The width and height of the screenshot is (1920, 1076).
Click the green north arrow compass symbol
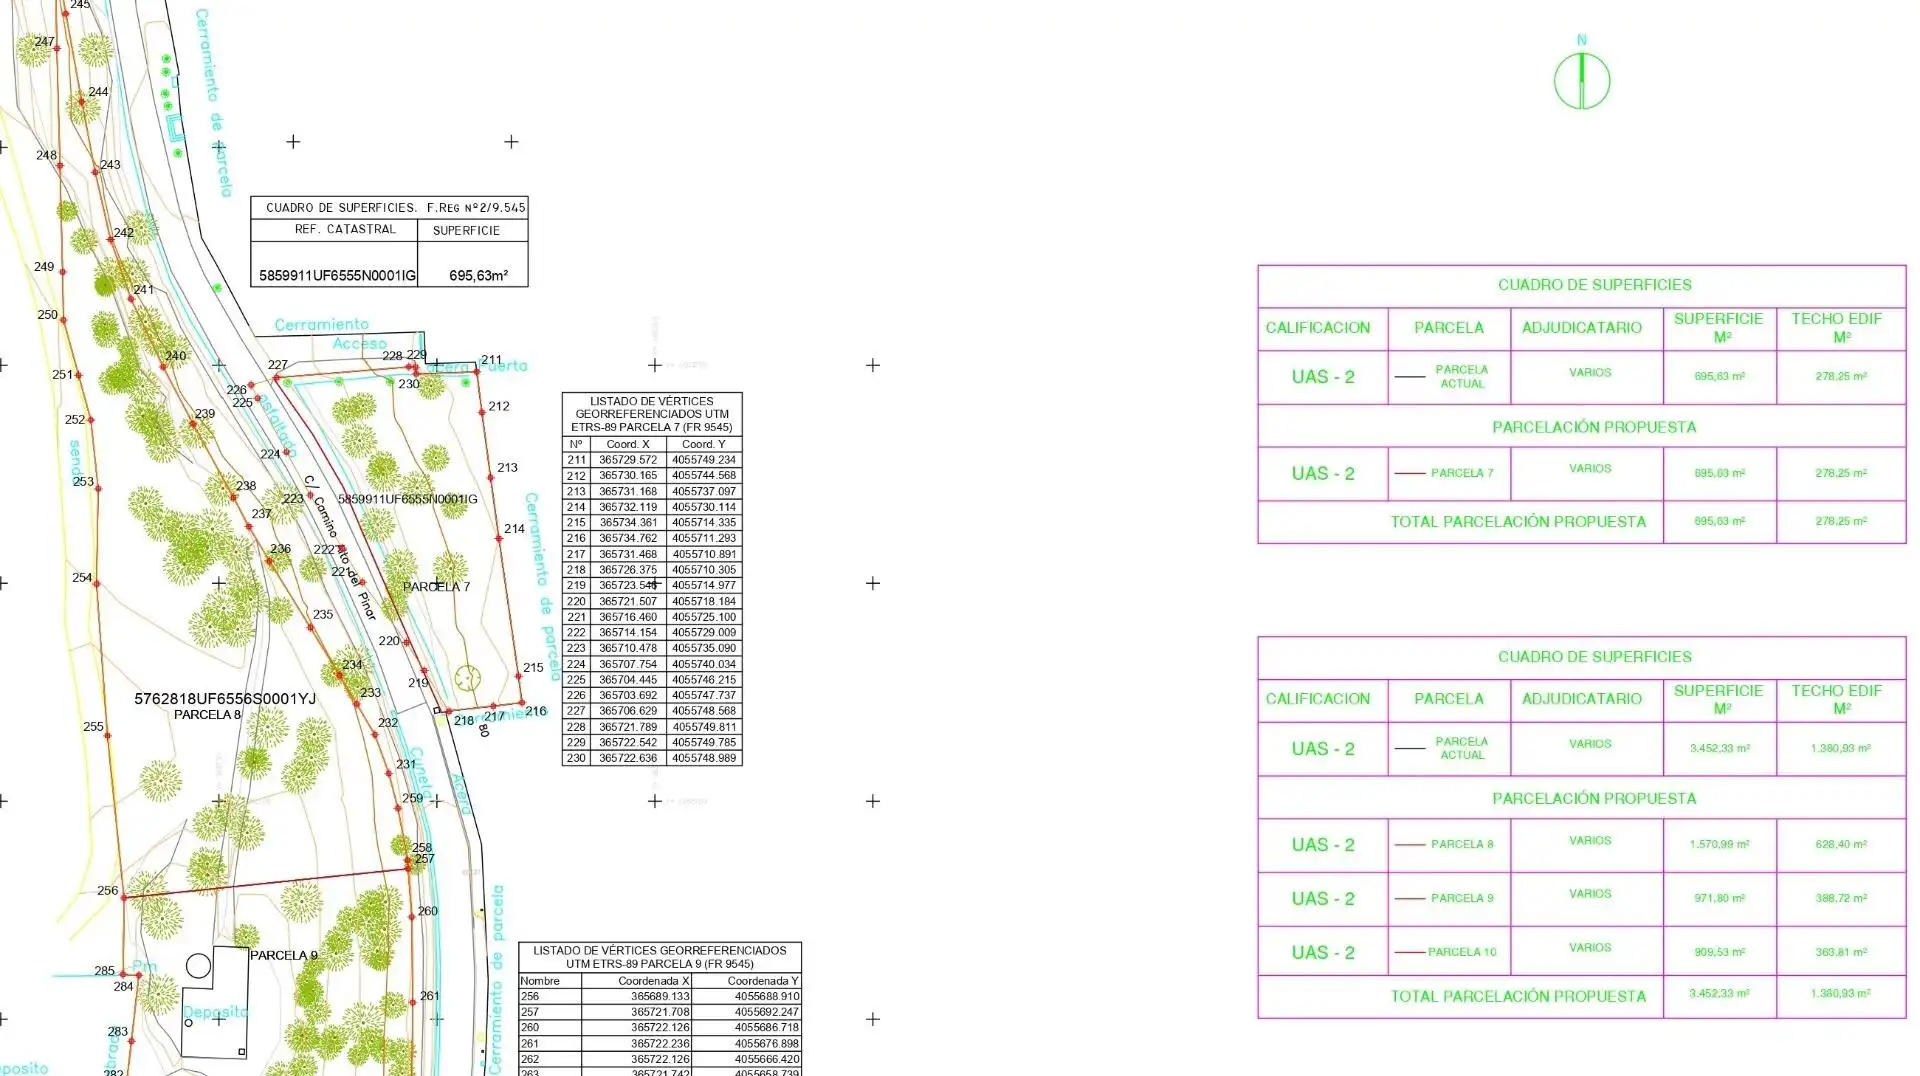[1581, 80]
